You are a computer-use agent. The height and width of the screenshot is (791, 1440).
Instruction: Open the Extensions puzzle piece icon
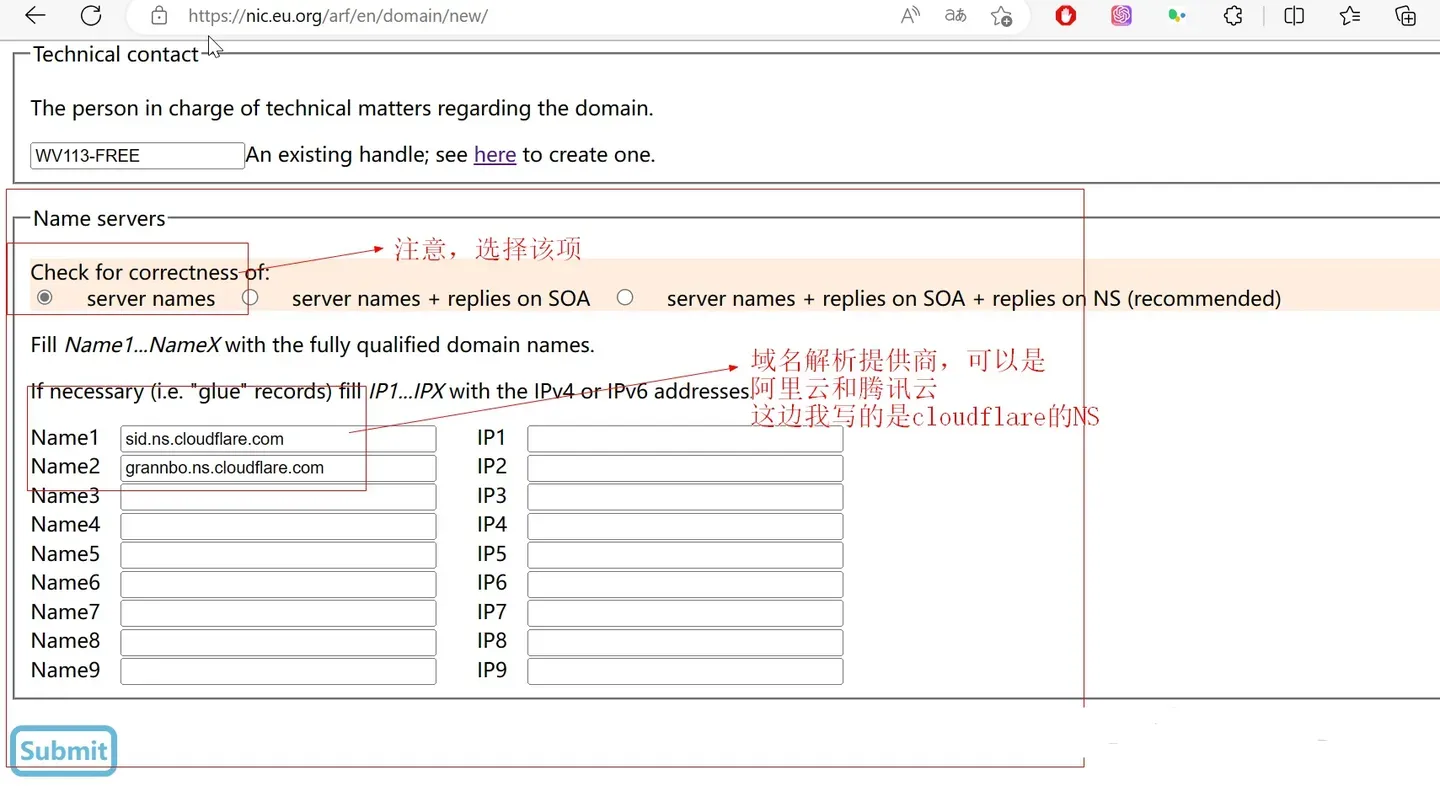coord(1233,16)
